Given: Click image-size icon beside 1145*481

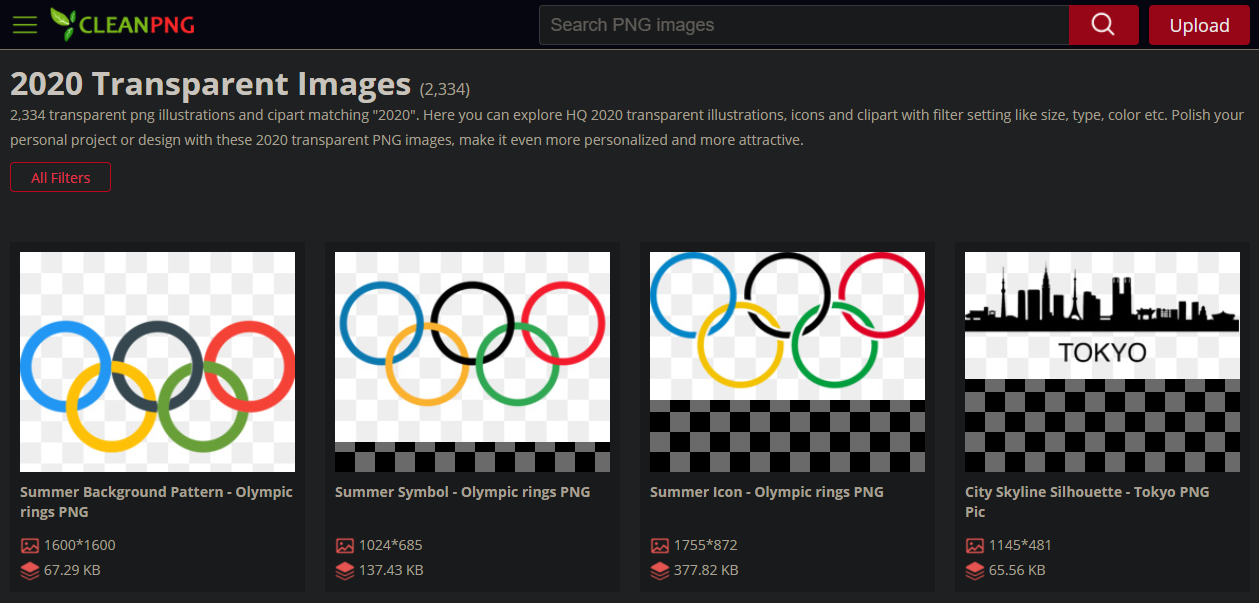Looking at the screenshot, I should [974, 546].
